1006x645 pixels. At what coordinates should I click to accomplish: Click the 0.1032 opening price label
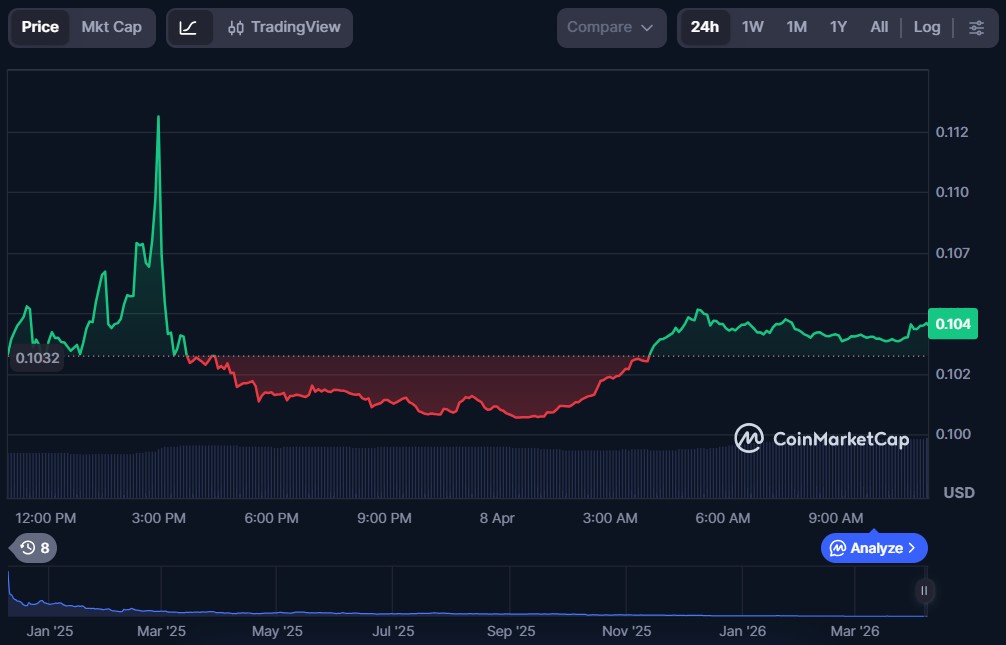(x=36, y=357)
